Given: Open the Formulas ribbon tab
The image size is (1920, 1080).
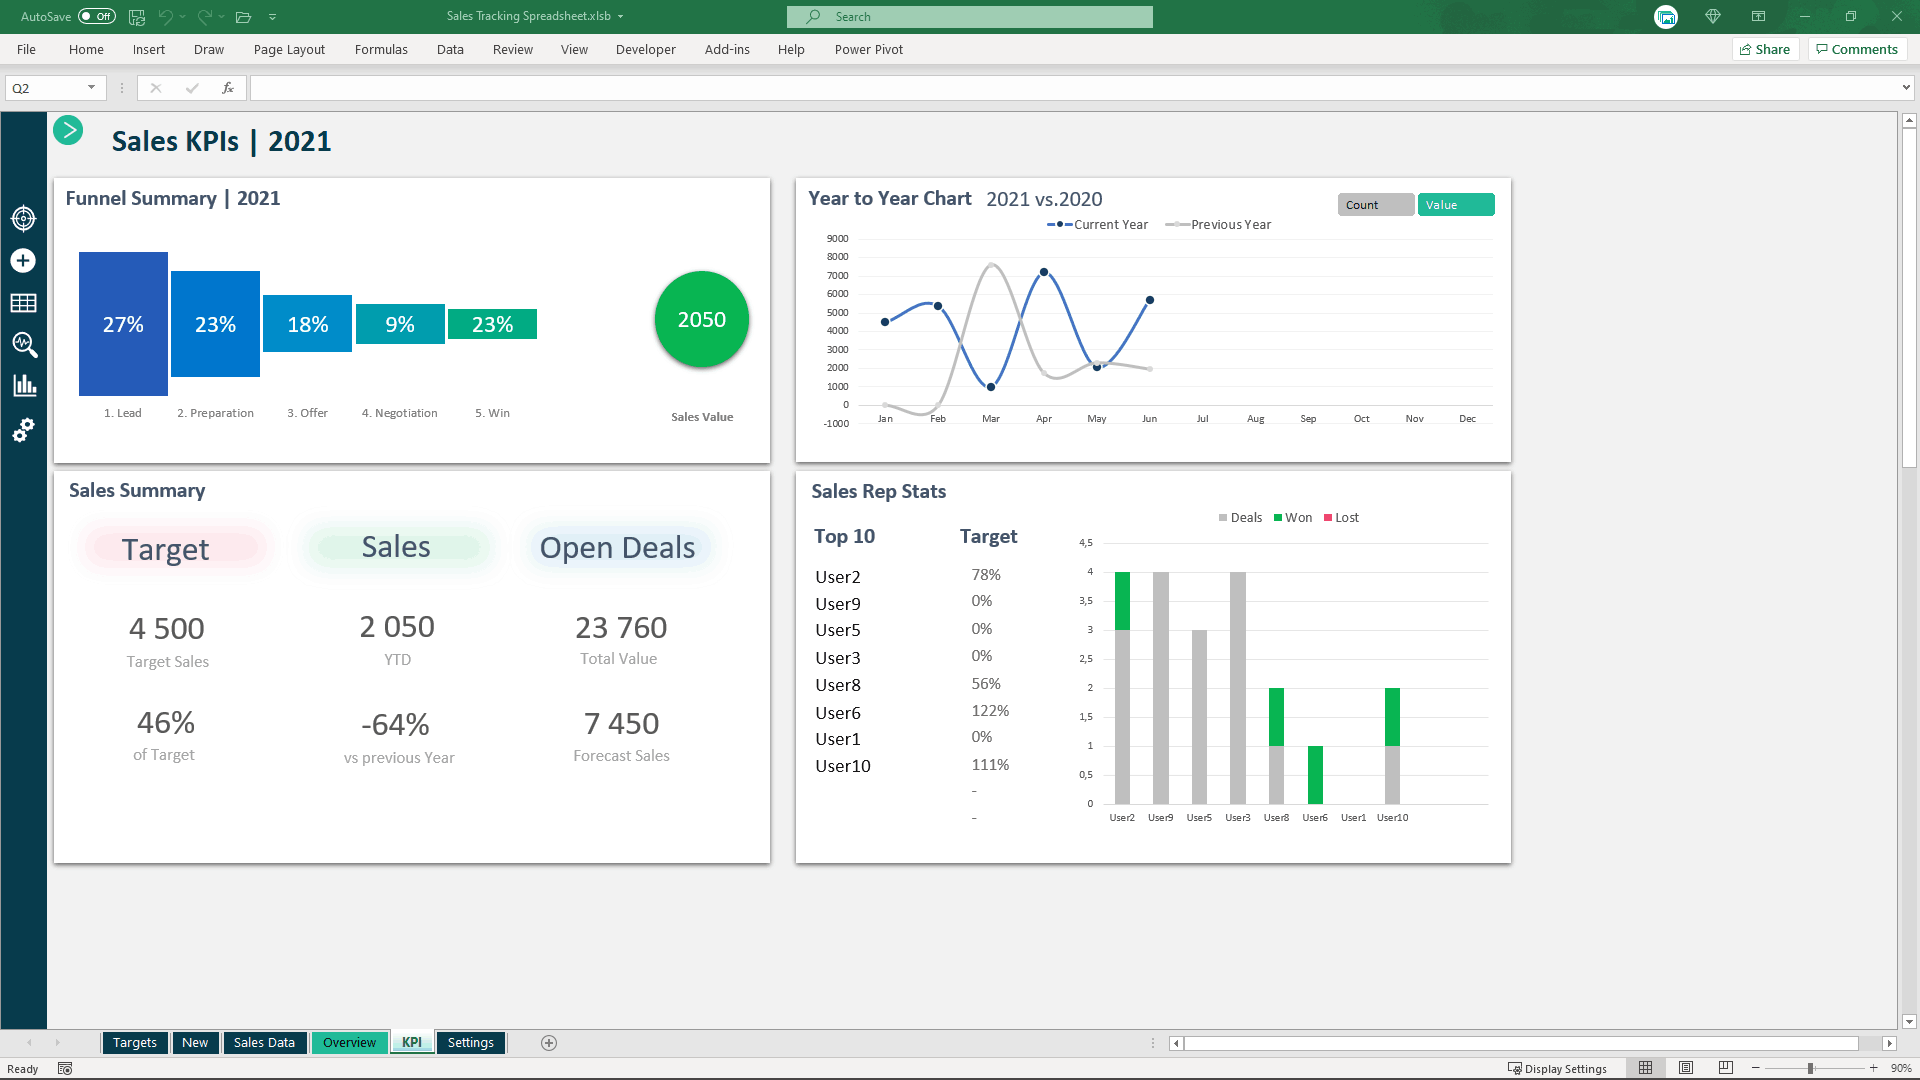Looking at the screenshot, I should [x=381, y=50].
